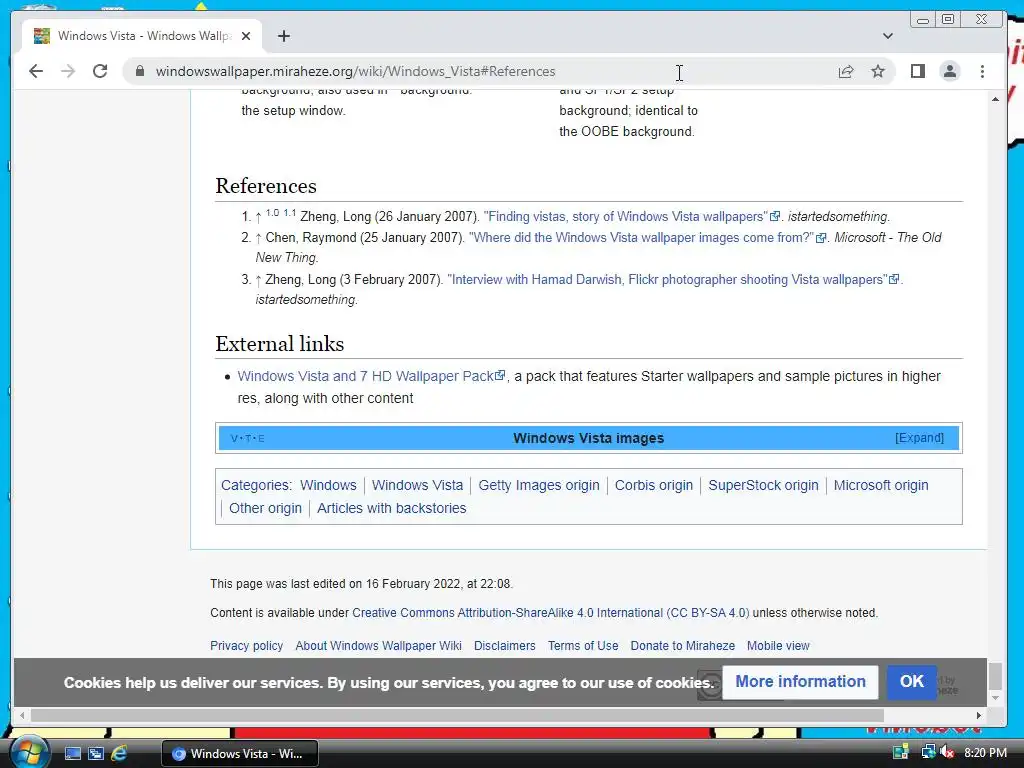The width and height of the screenshot is (1024, 768).
Task: Bookmark this tab with the star icon
Action: [x=878, y=71]
